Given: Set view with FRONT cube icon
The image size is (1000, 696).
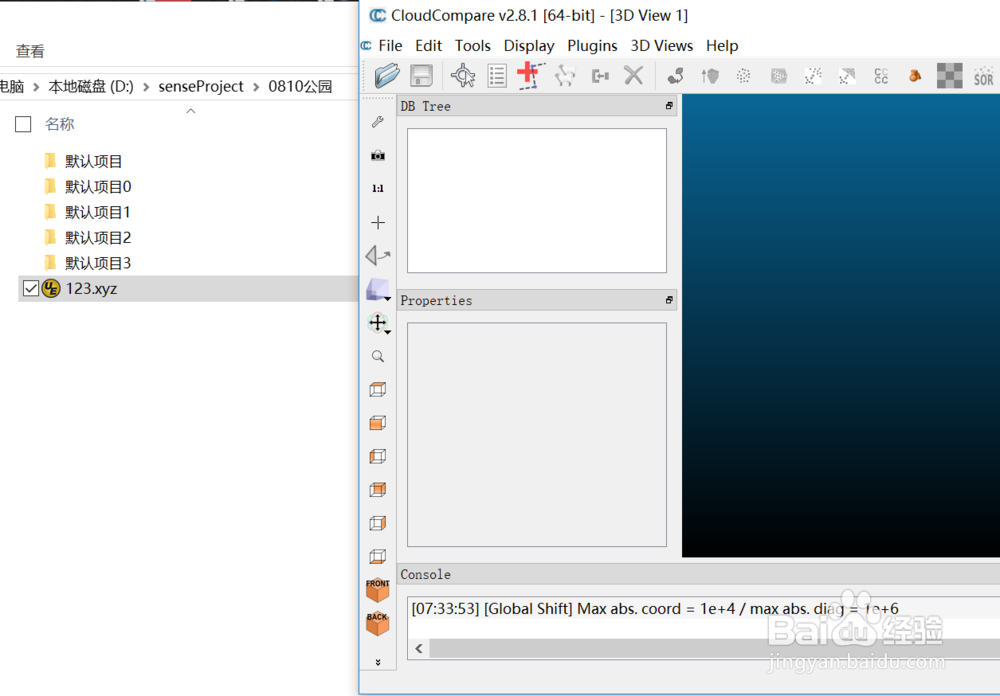Looking at the screenshot, I should coord(378,590).
